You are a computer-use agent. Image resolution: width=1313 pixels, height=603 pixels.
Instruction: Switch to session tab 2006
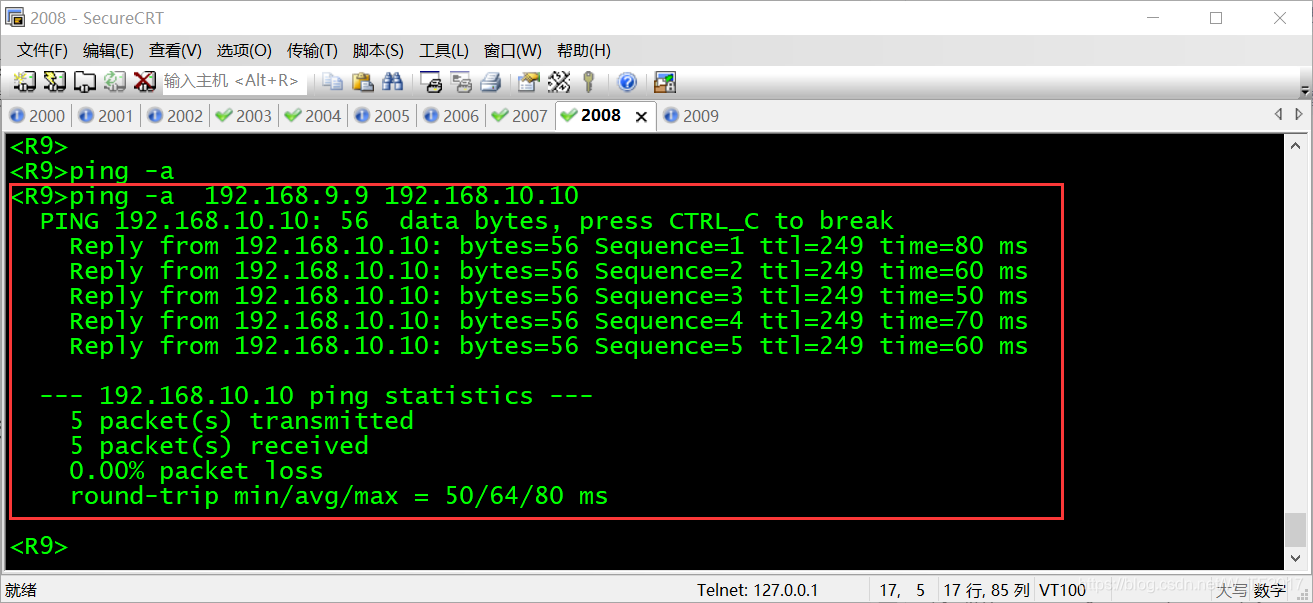point(451,116)
